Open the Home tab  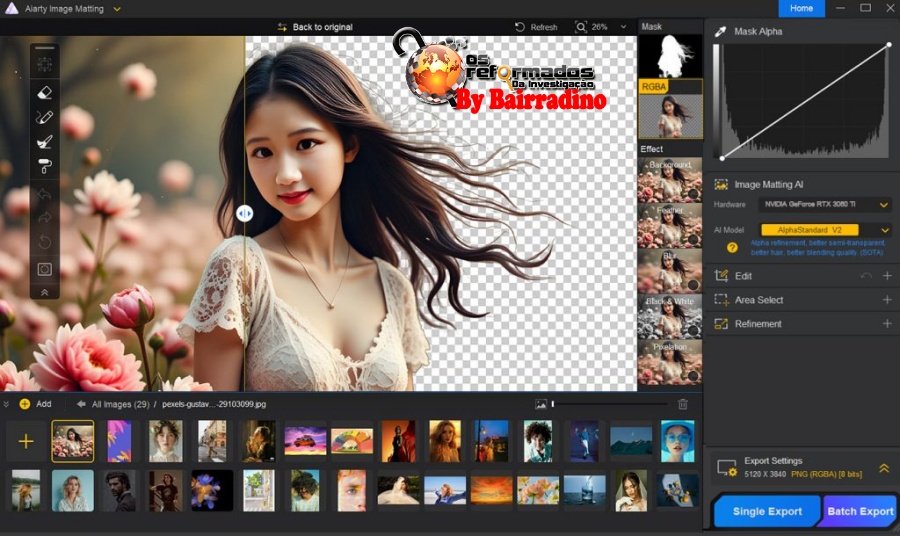click(801, 9)
